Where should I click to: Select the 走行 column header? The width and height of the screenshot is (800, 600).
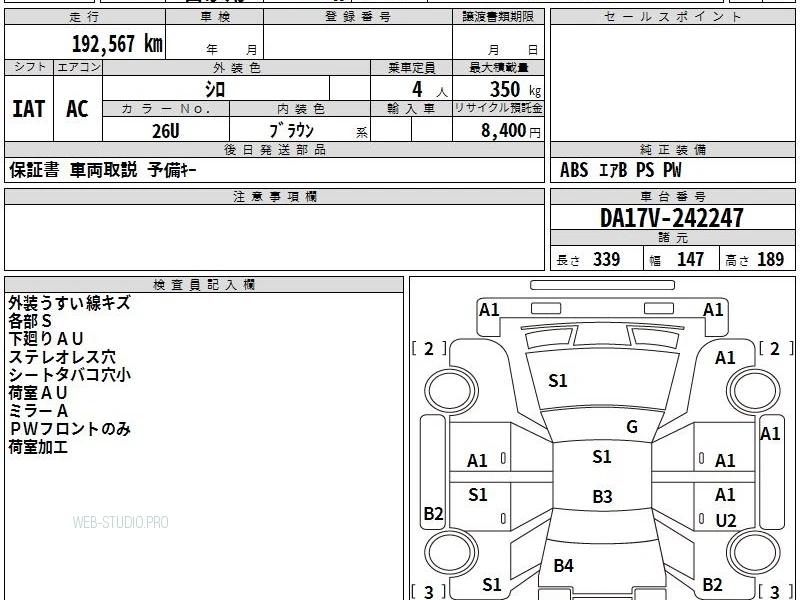click(x=85, y=17)
